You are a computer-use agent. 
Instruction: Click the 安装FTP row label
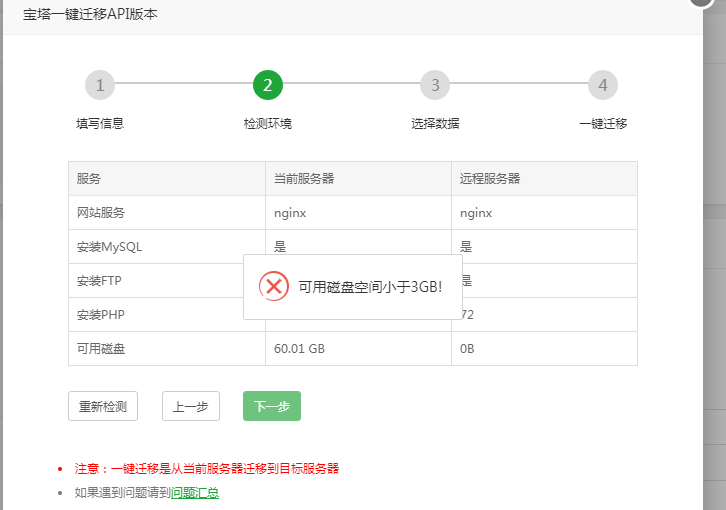pyautogui.click(x=99, y=281)
